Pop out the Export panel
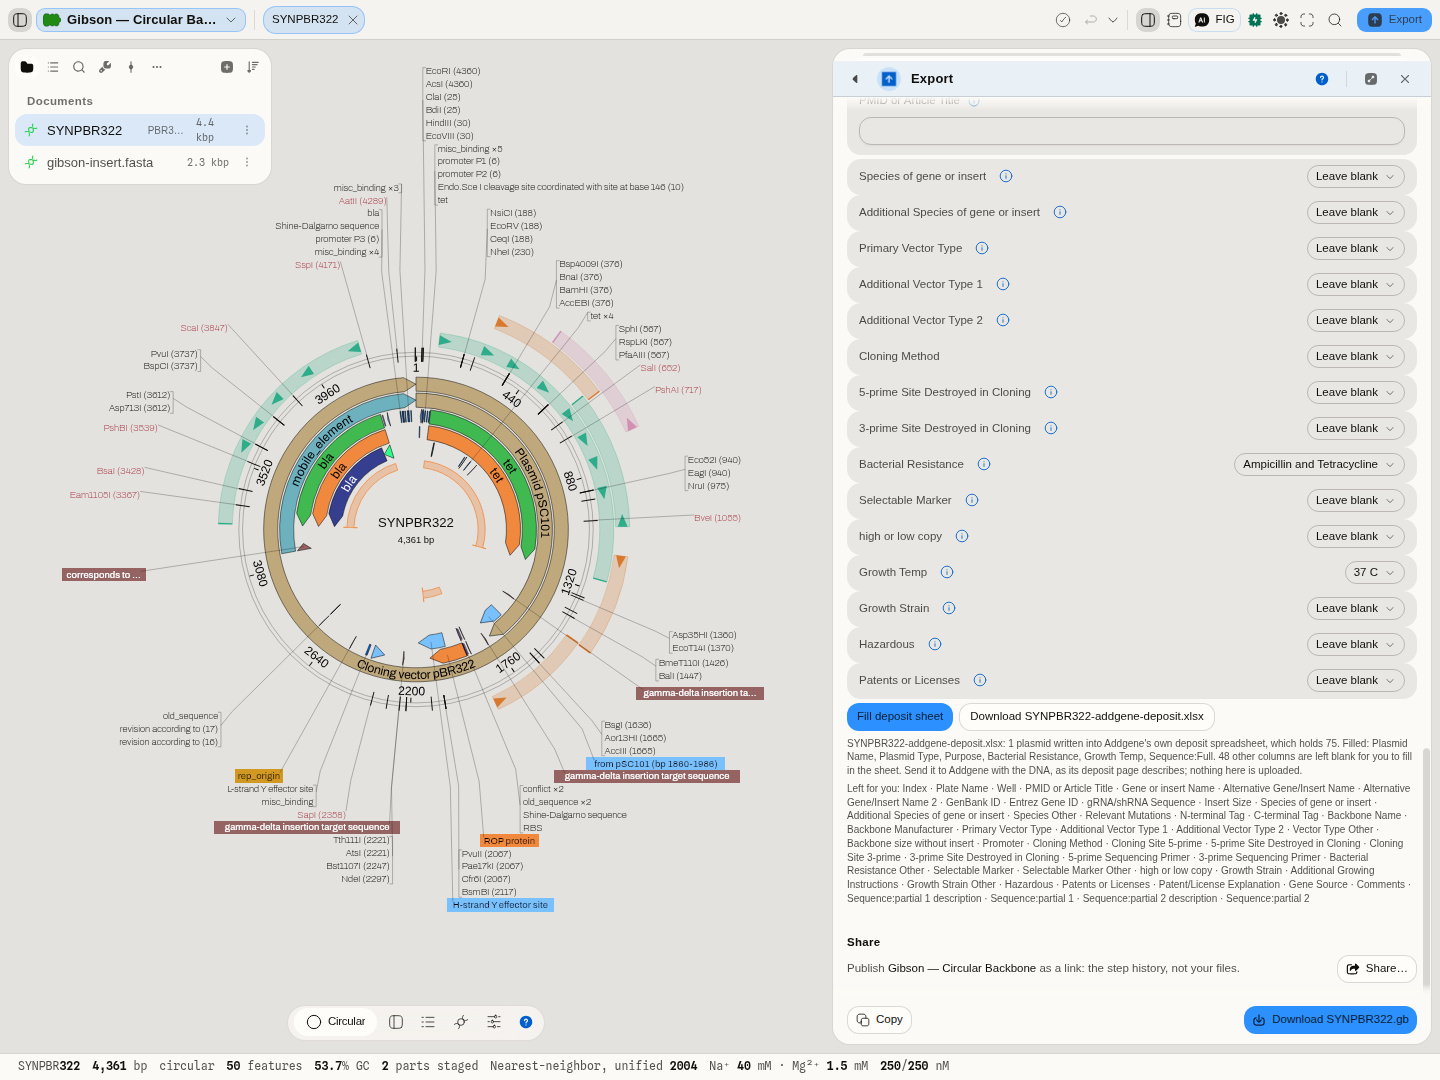This screenshot has width=1440, height=1080. click(x=1371, y=79)
